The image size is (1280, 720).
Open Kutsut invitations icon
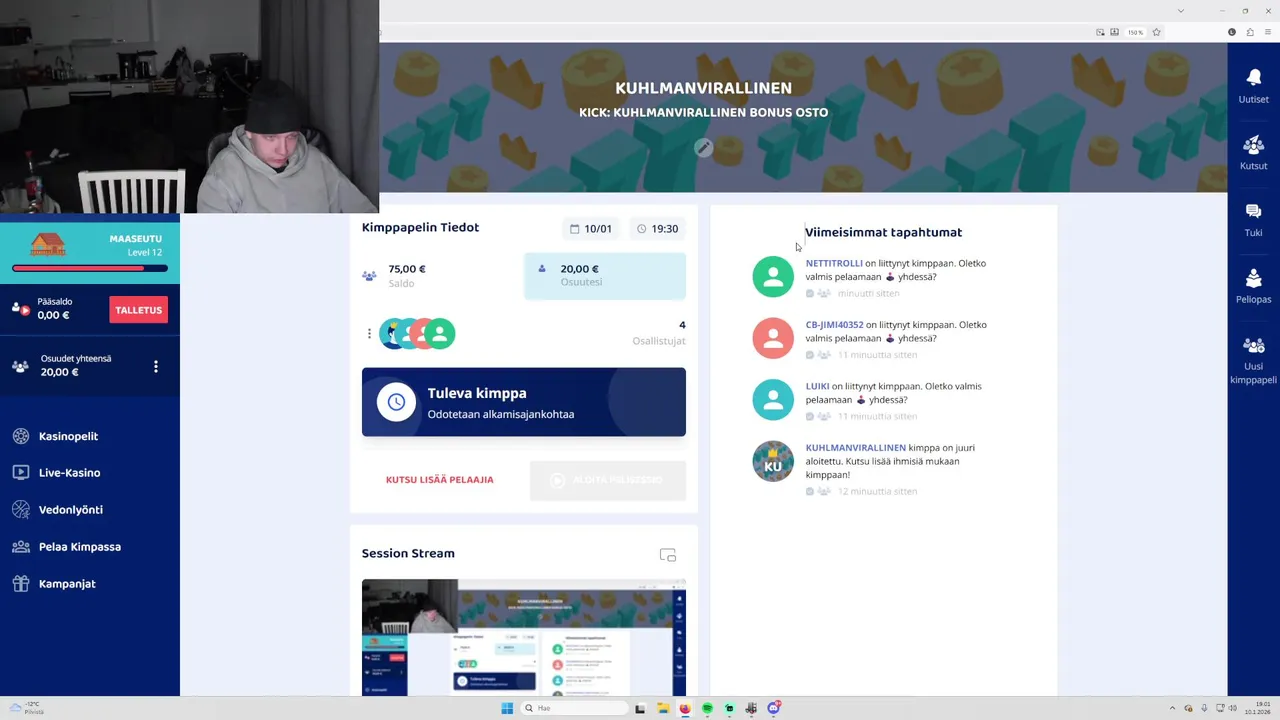1253,145
